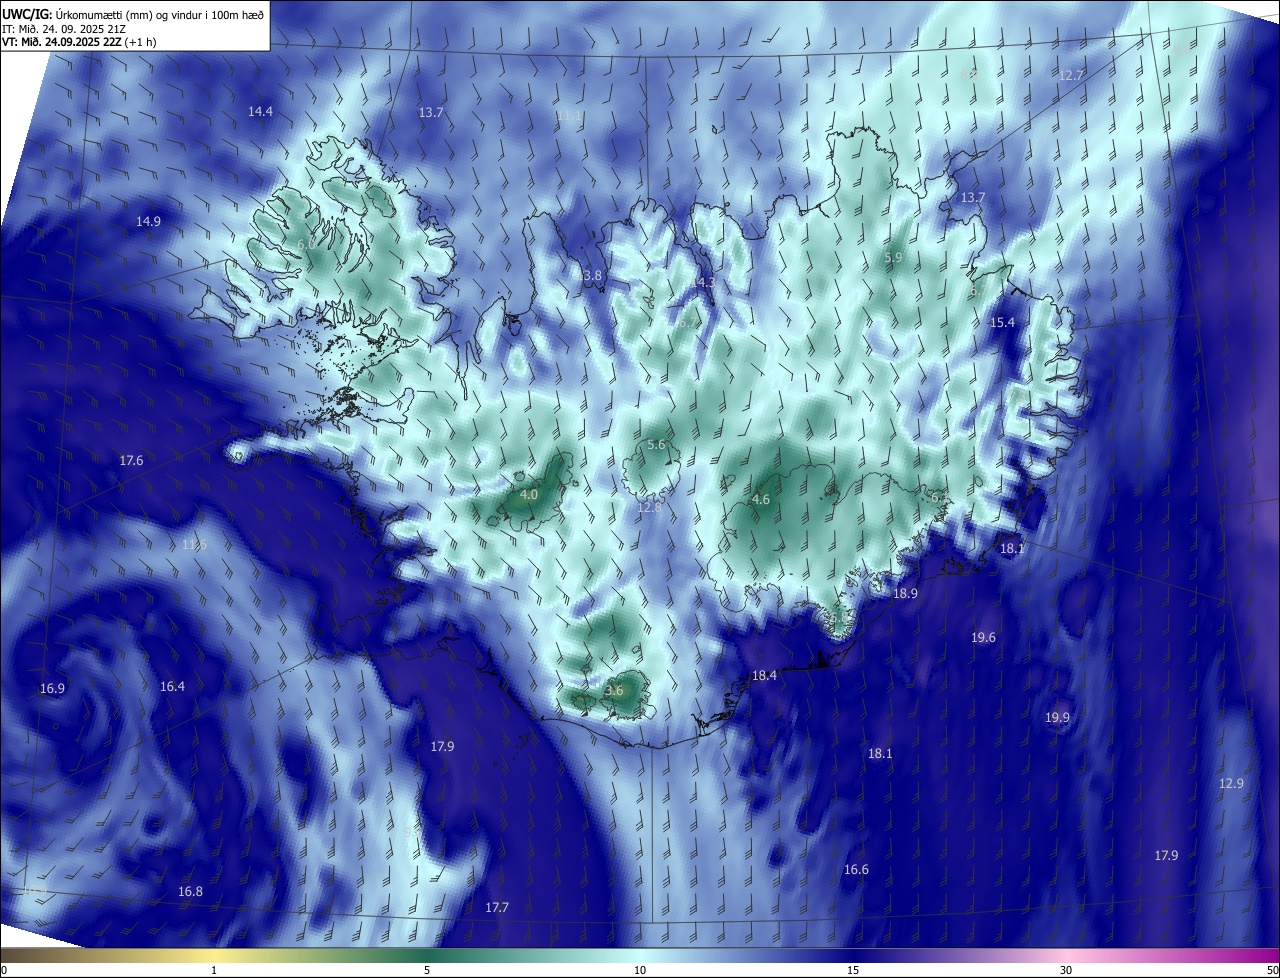Image resolution: width=1280 pixels, height=978 pixels.
Task: Select the 14.9 value label
Action: point(148,221)
